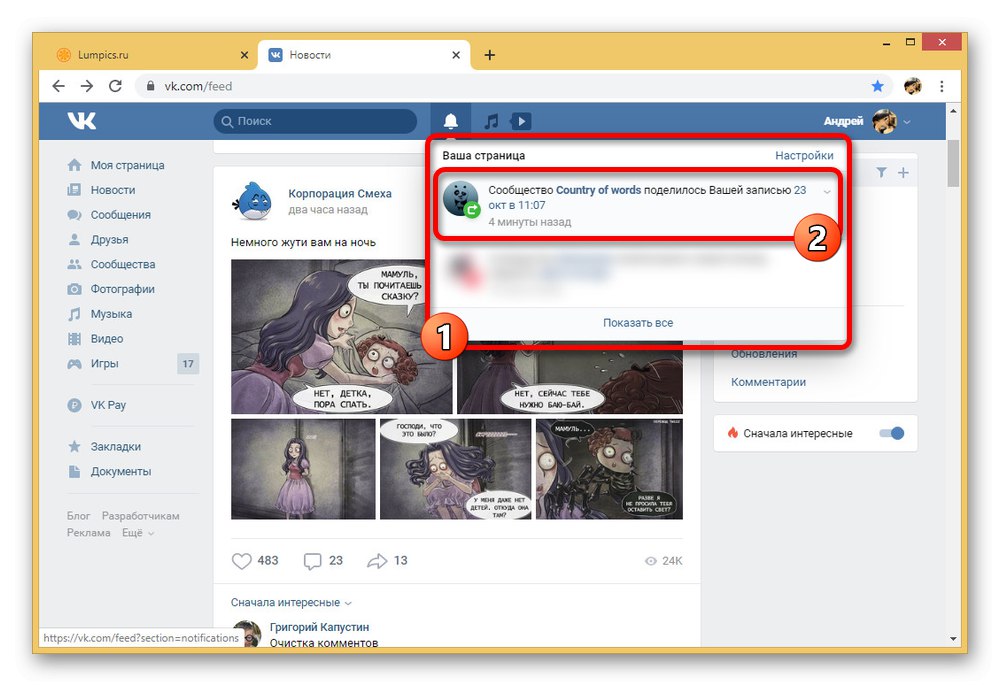Click the share arrow icon showing 13
The height and width of the screenshot is (686, 1000).
click(x=377, y=561)
